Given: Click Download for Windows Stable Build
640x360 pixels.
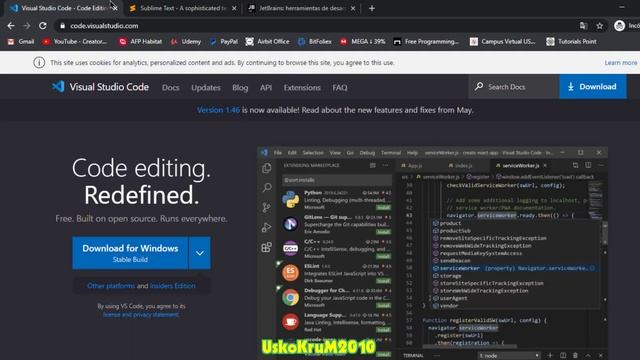Looking at the screenshot, I should coord(130,253).
